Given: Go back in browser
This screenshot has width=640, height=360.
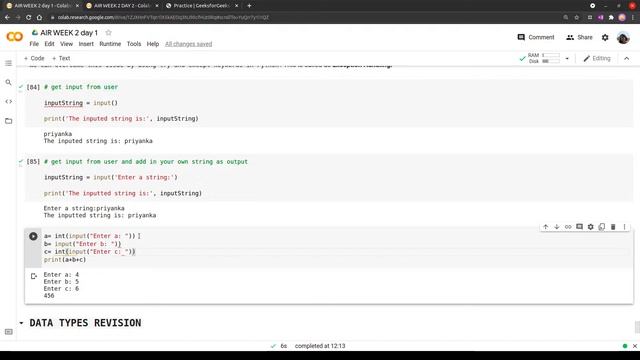Looking at the screenshot, I should [7, 18].
